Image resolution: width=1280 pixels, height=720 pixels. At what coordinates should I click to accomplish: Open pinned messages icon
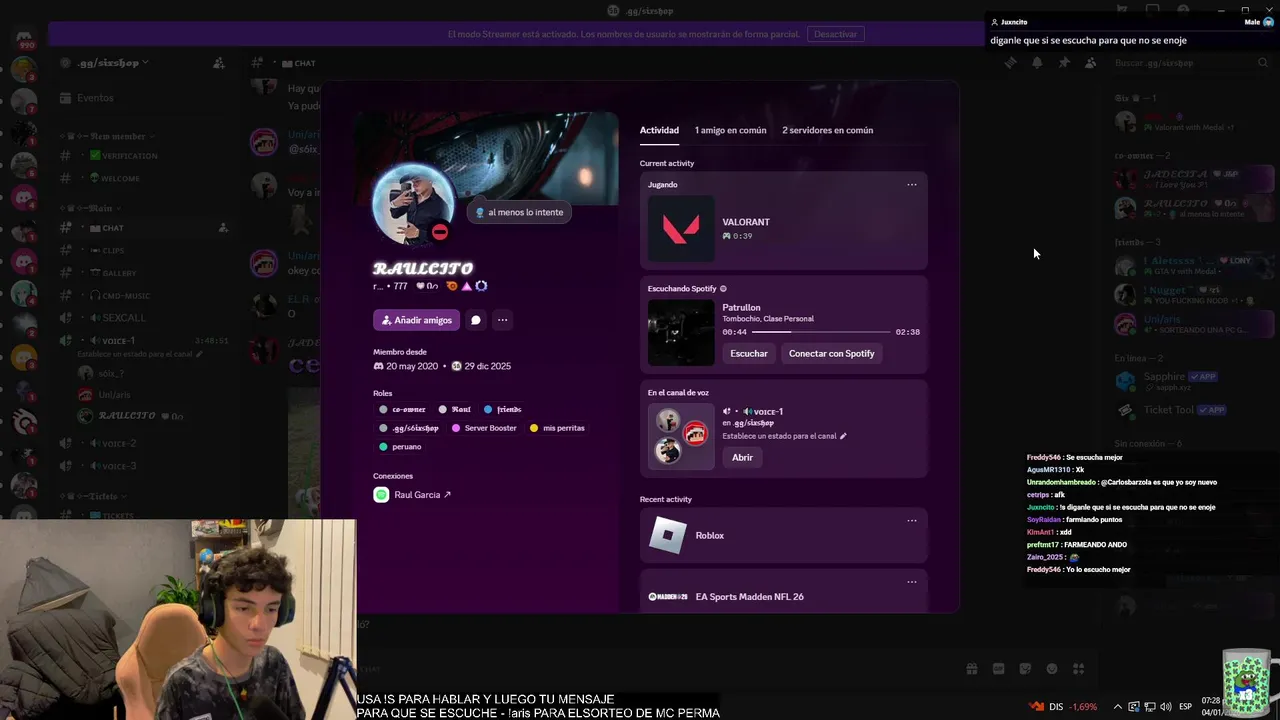click(1064, 63)
